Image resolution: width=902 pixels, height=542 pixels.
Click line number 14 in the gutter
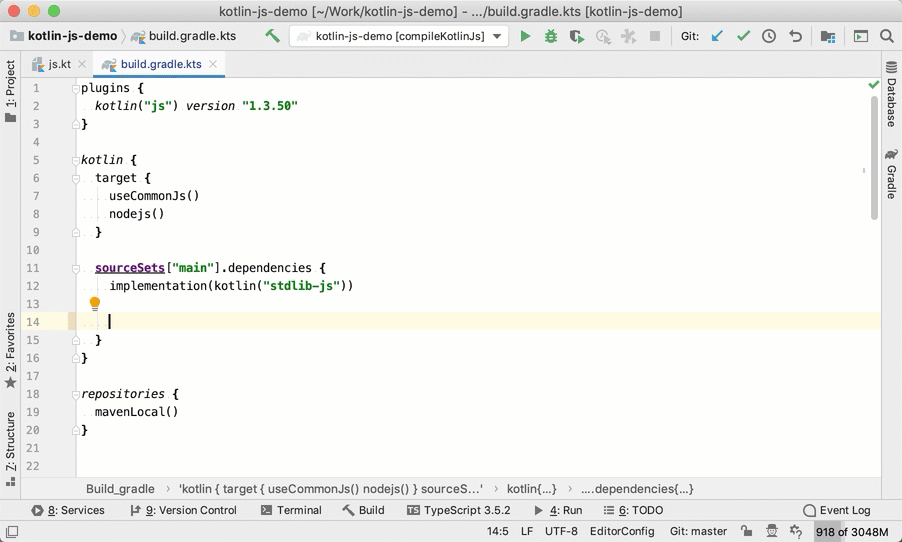(x=33, y=322)
